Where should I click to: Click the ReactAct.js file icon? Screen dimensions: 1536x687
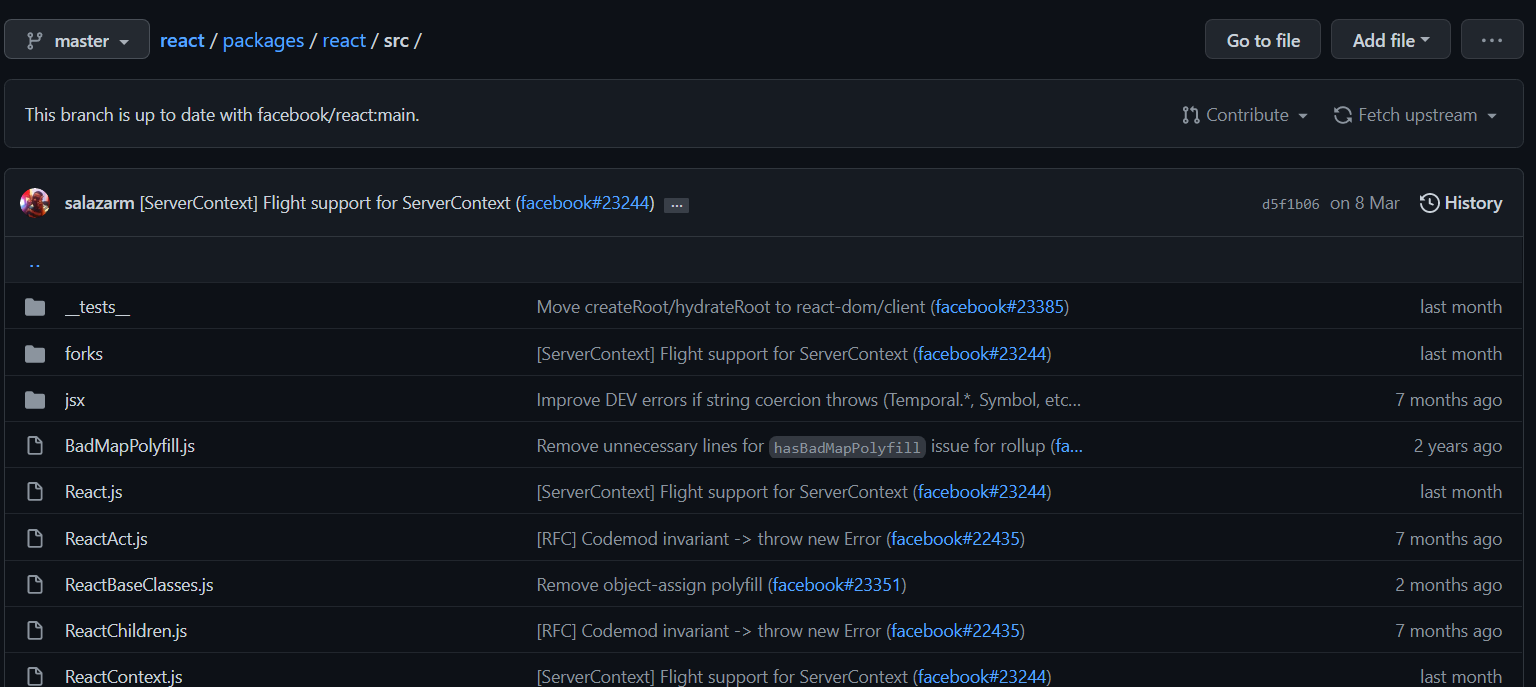(35, 539)
